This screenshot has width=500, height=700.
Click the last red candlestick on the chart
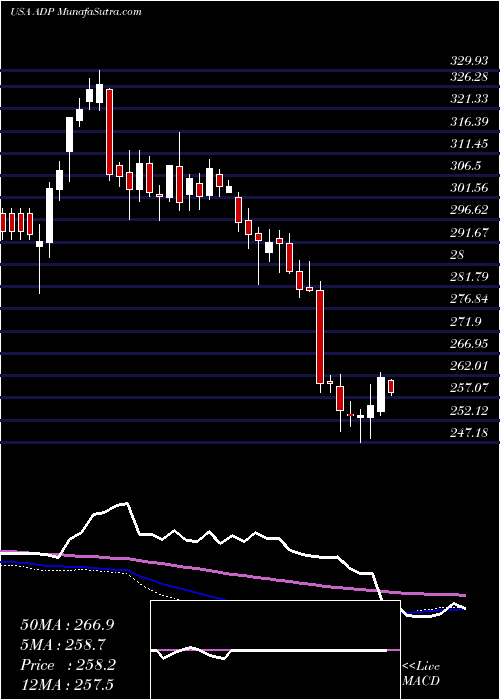(392, 387)
